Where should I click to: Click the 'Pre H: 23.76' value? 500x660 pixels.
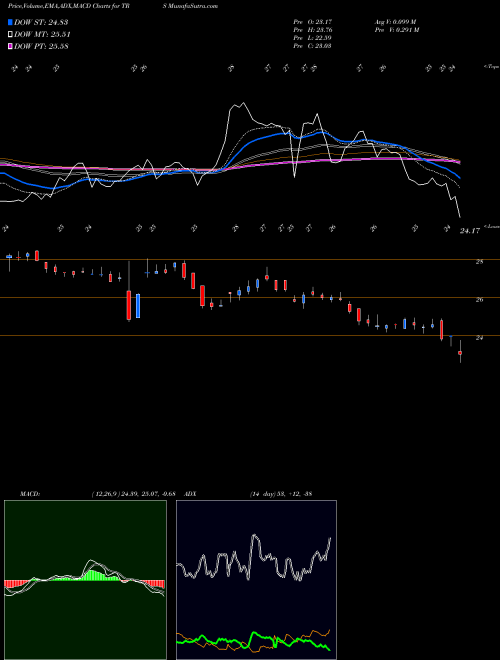click(313, 30)
